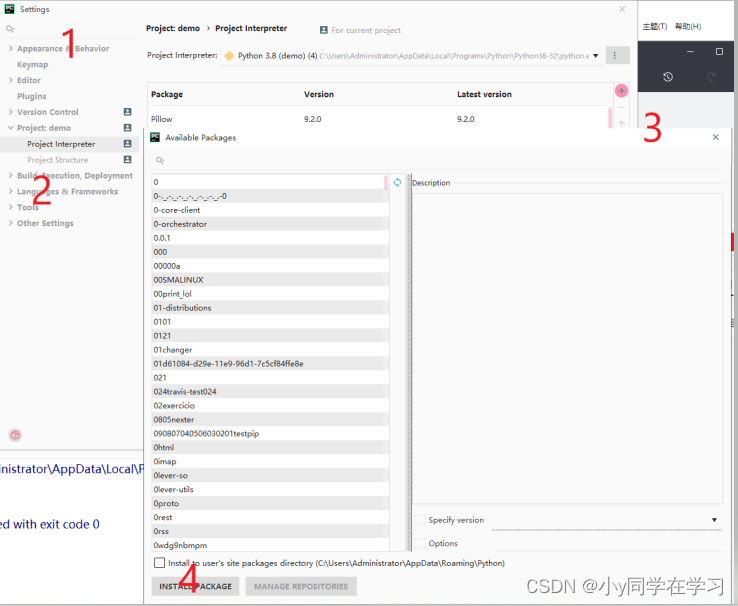The image size is (738, 606).
Task: Click the Package column header
Action: pyautogui.click(x=167, y=94)
